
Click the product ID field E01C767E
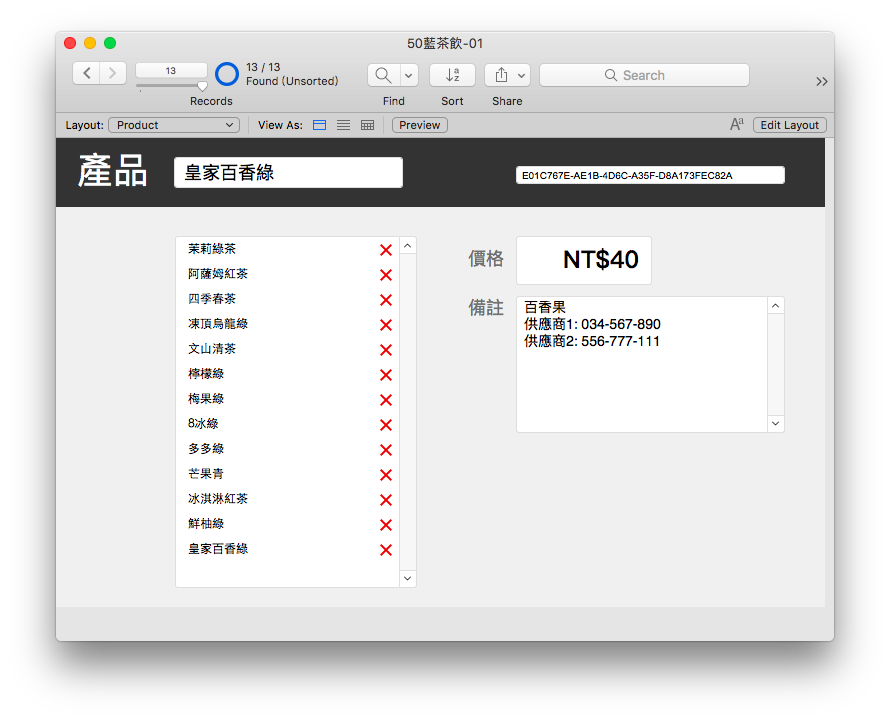[650, 175]
